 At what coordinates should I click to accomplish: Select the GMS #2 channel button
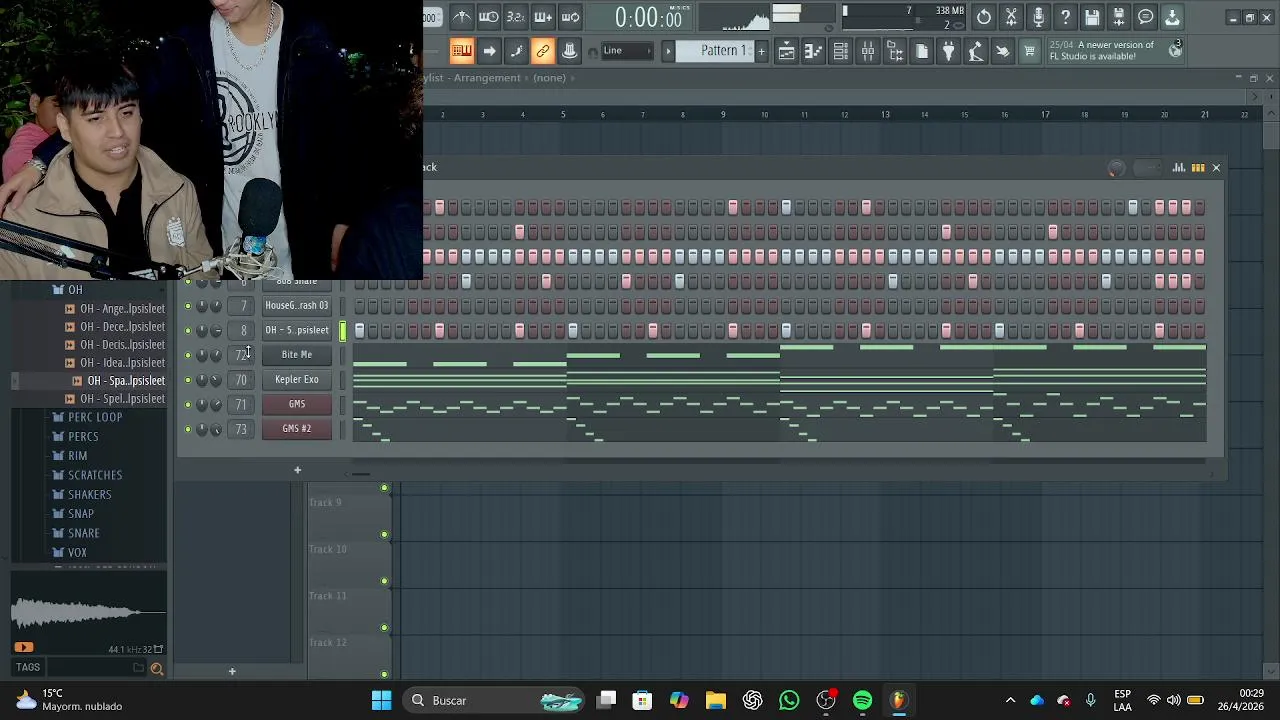coord(297,429)
